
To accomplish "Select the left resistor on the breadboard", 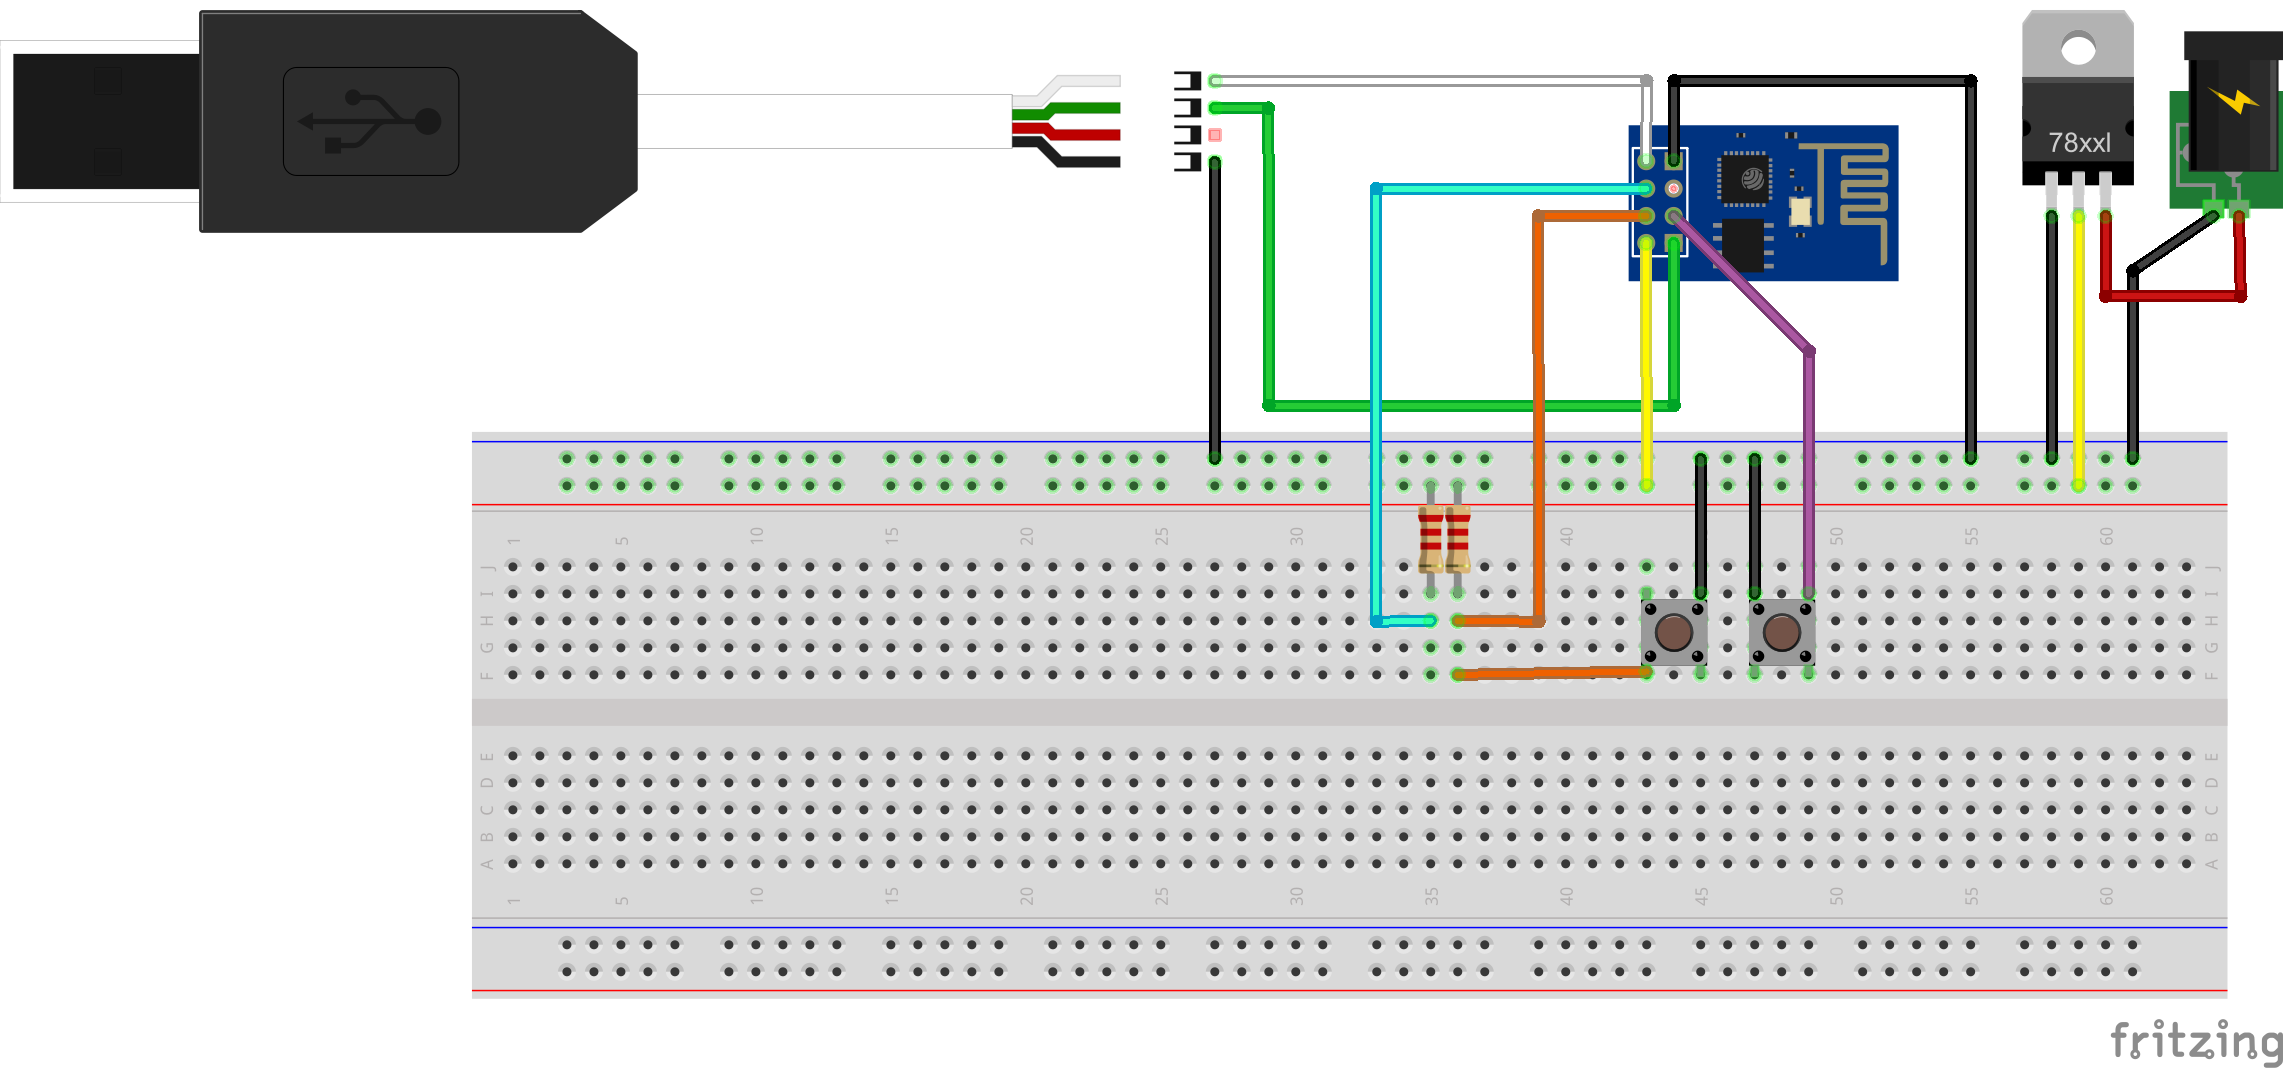I will [x=1431, y=538].
